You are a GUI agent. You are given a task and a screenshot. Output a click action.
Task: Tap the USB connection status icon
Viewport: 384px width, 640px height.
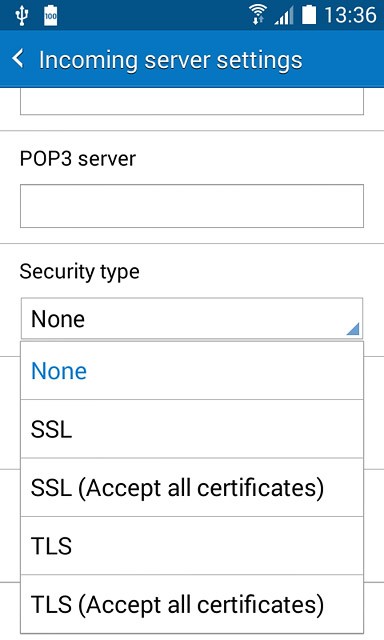point(21,16)
